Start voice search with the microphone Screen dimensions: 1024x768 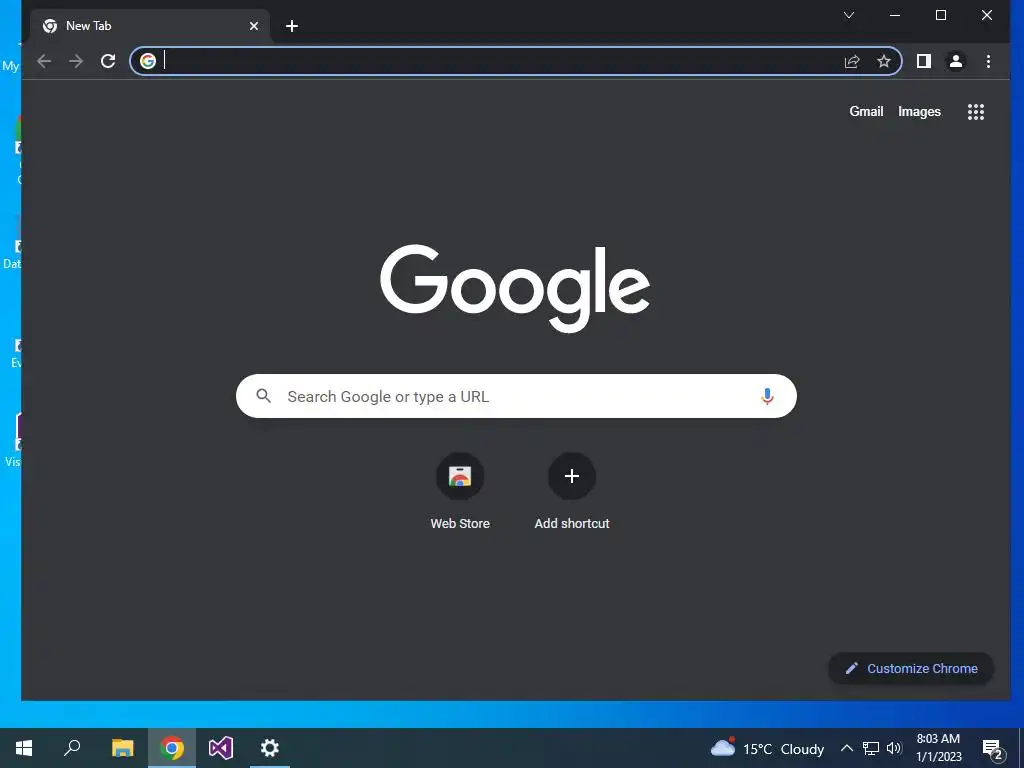767,396
